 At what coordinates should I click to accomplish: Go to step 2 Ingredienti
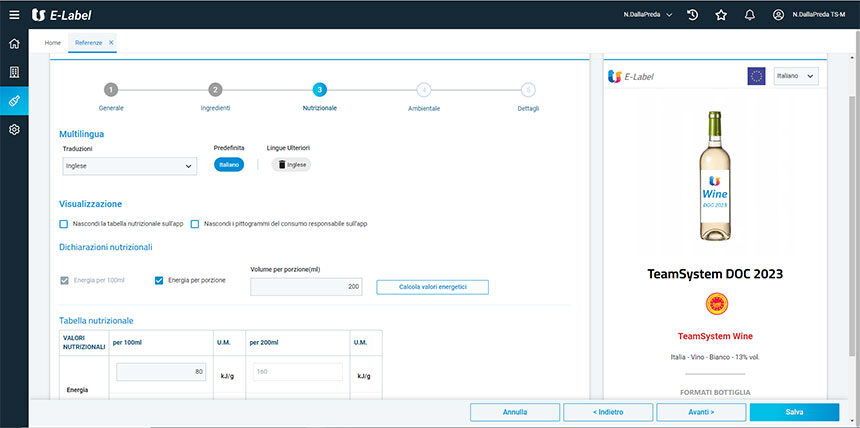click(216, 90)
